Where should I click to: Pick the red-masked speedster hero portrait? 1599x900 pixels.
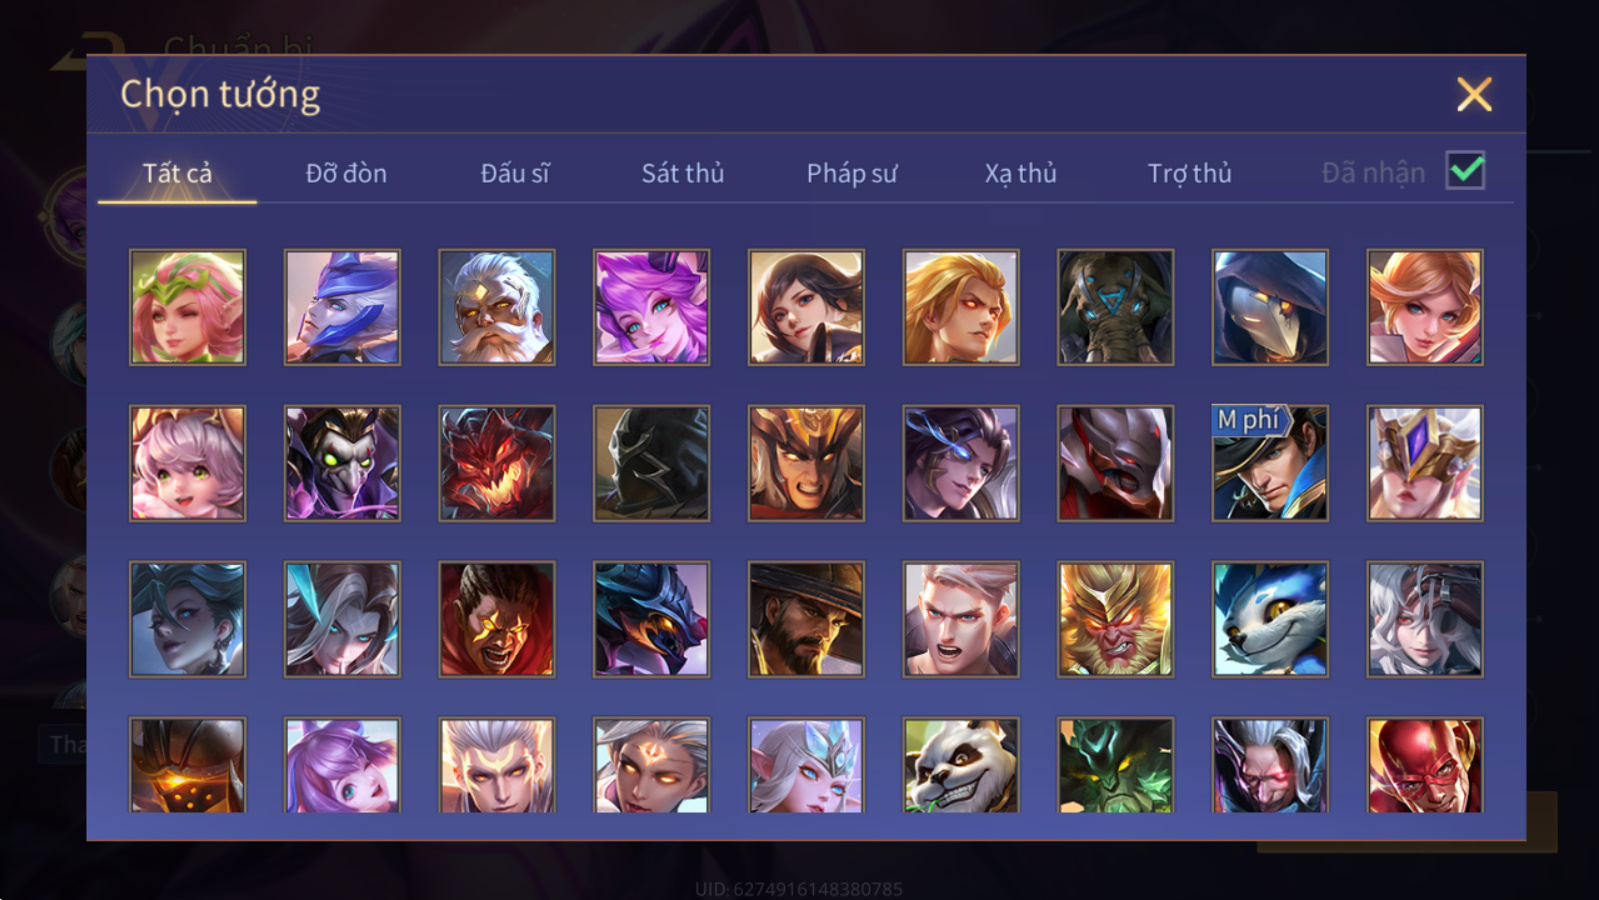(1425, 765)
